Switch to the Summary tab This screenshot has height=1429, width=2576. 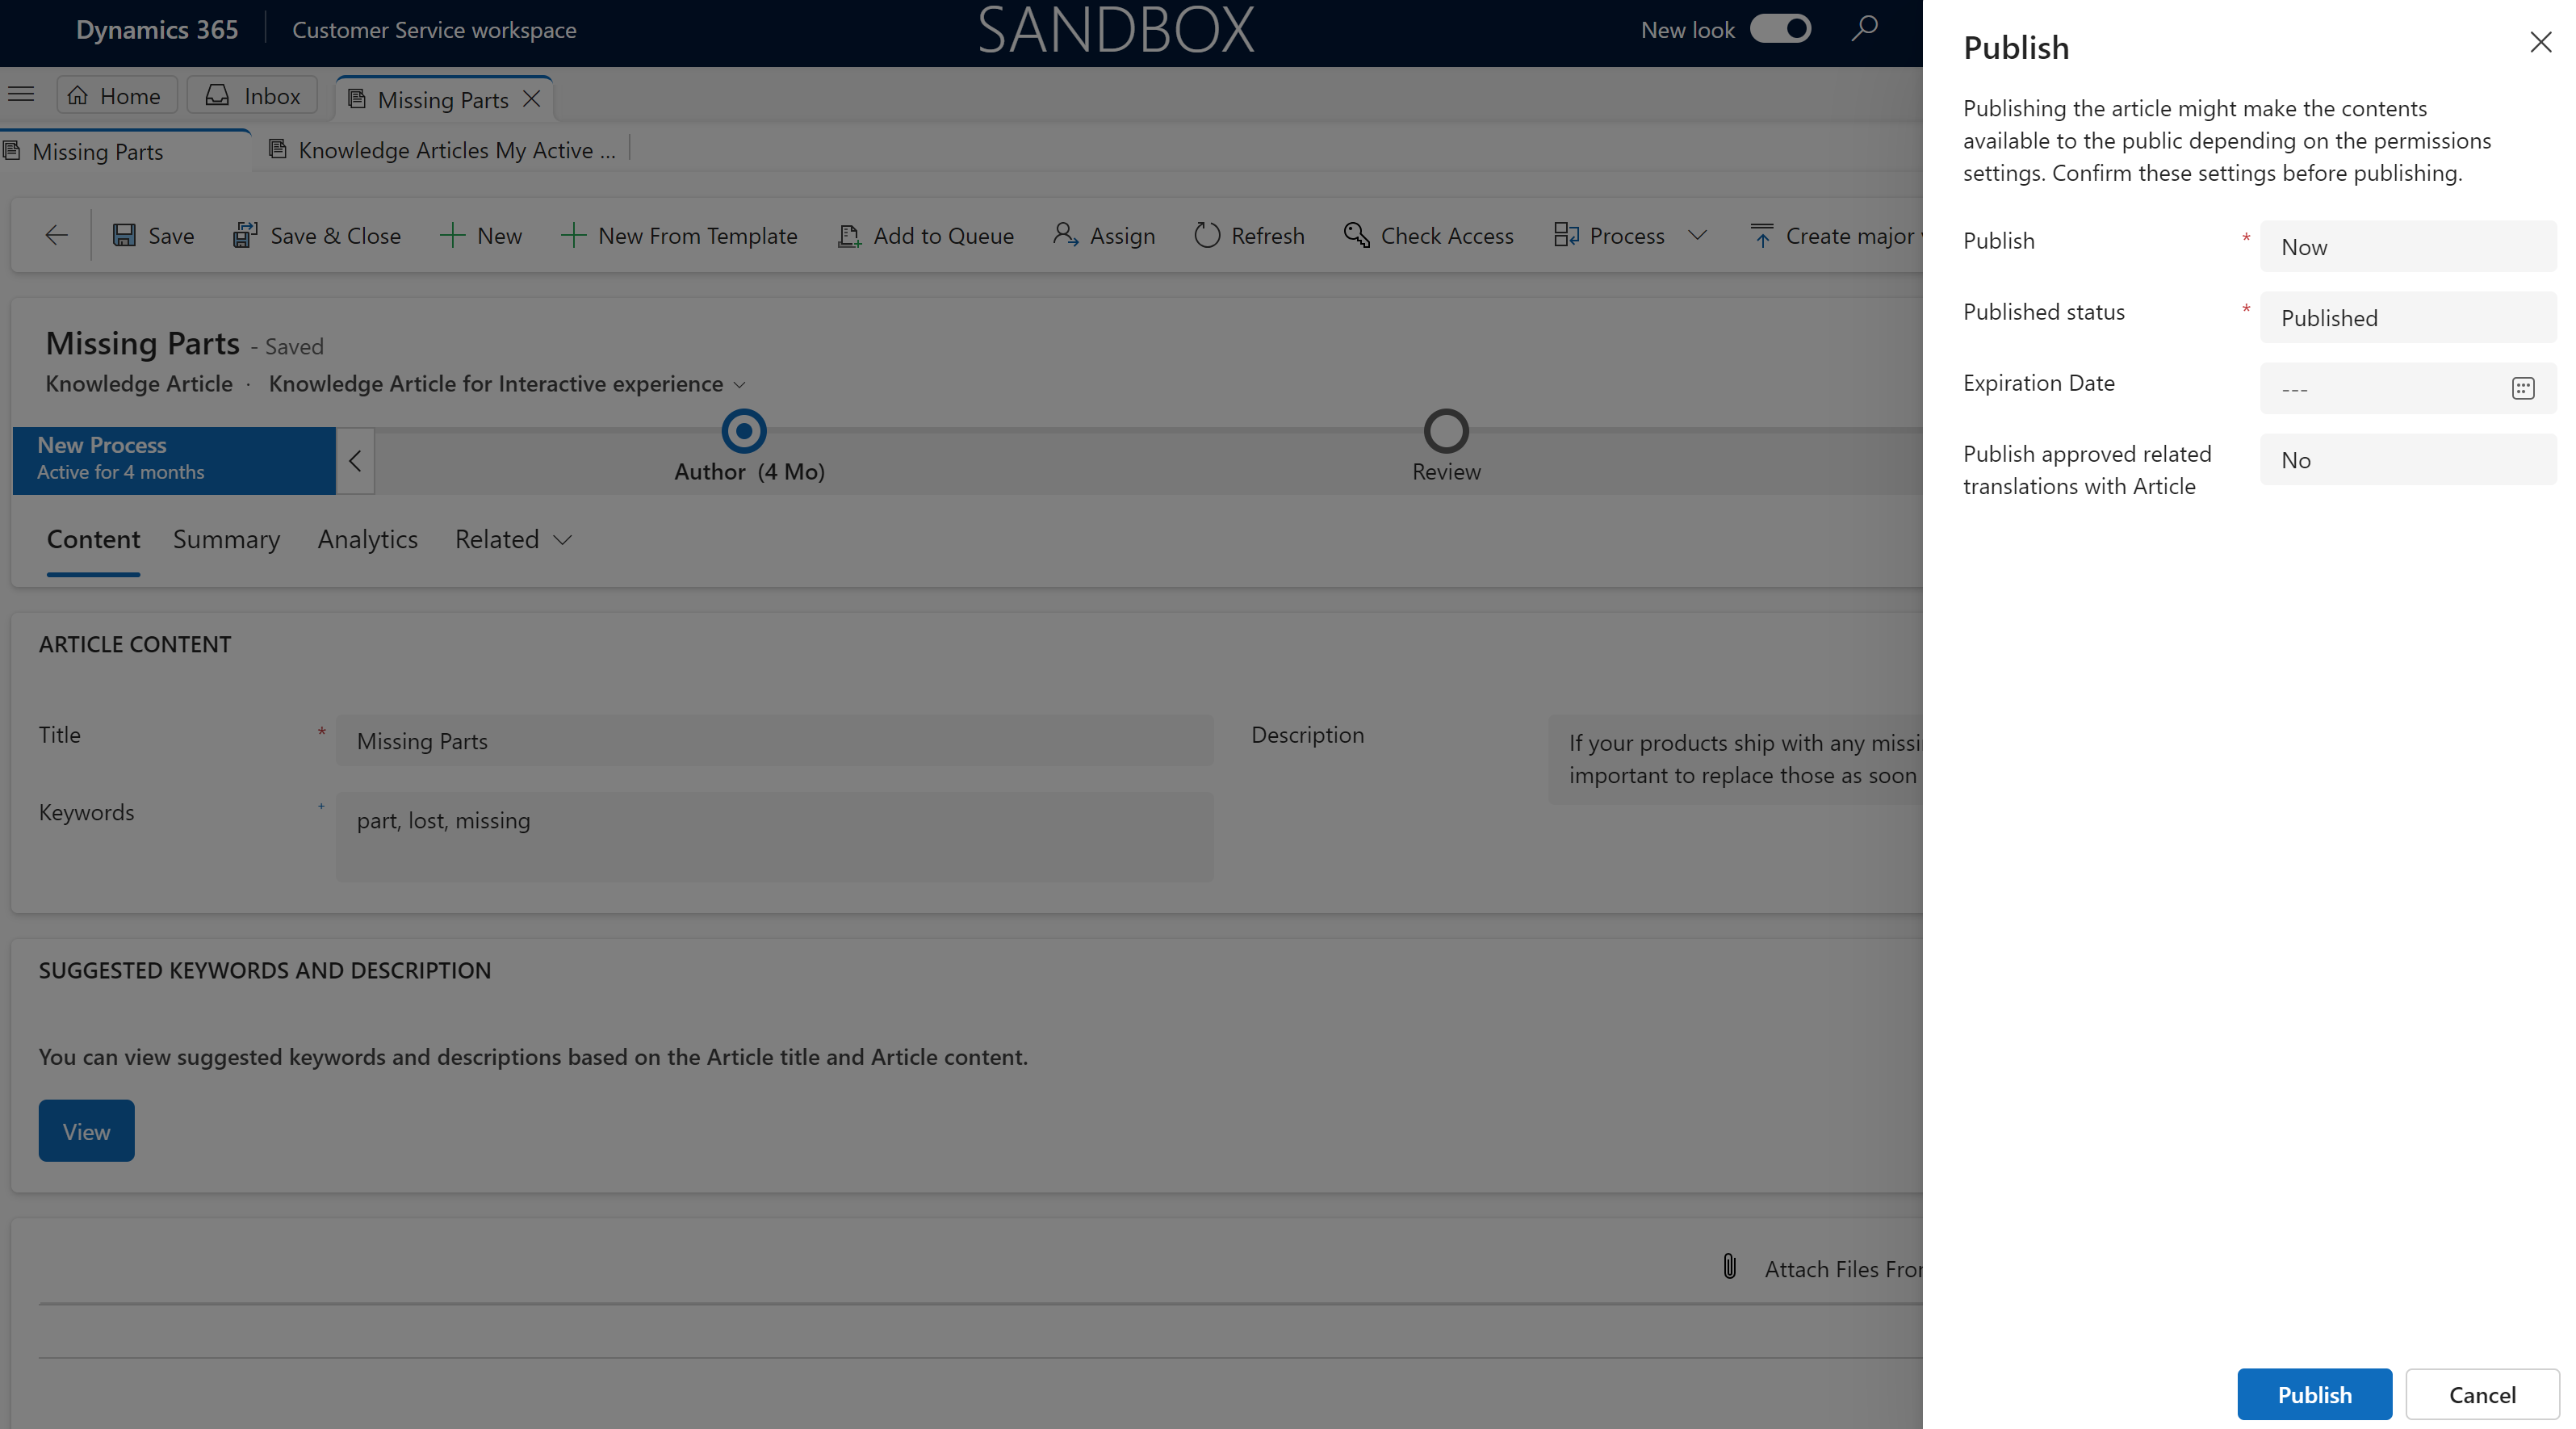tap(227, 538)
